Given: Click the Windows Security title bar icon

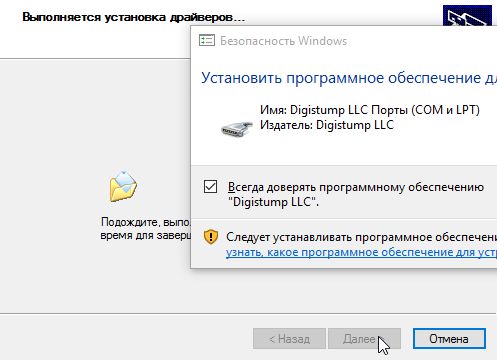Looking at the screenshot, I should pos(207,41).
